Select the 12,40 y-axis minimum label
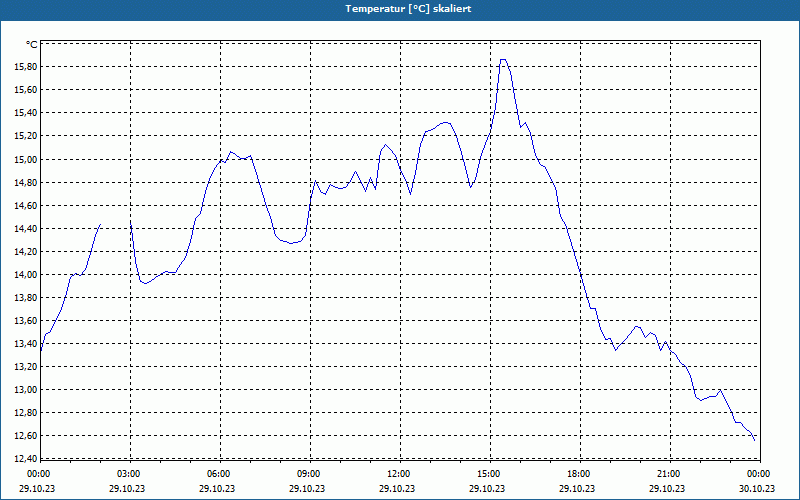Image resolution: width=800 pixels, height=500 pixels. click(25, 459)
